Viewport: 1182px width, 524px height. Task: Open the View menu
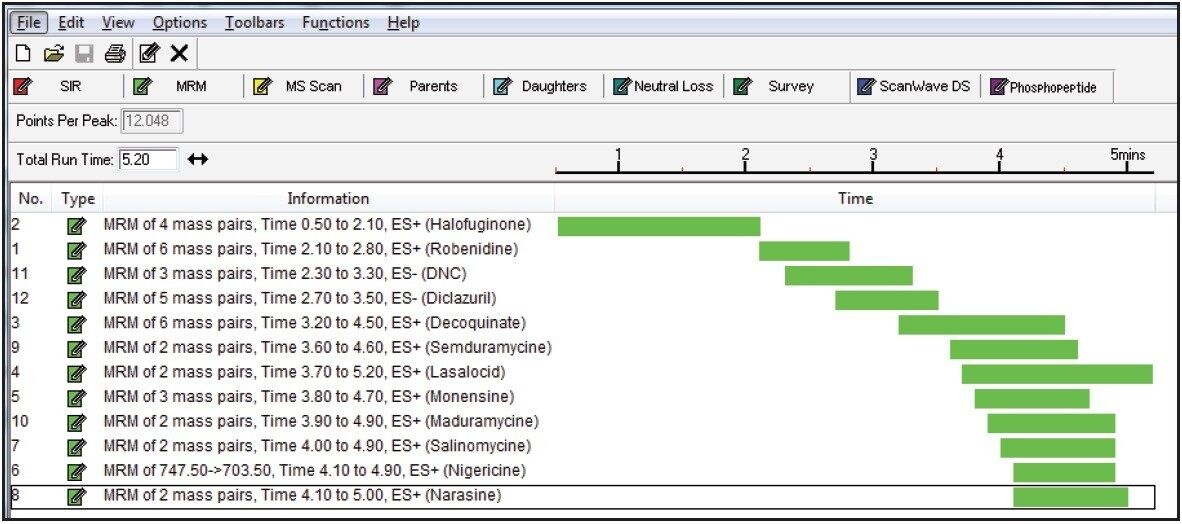click(x=118, y=23)
